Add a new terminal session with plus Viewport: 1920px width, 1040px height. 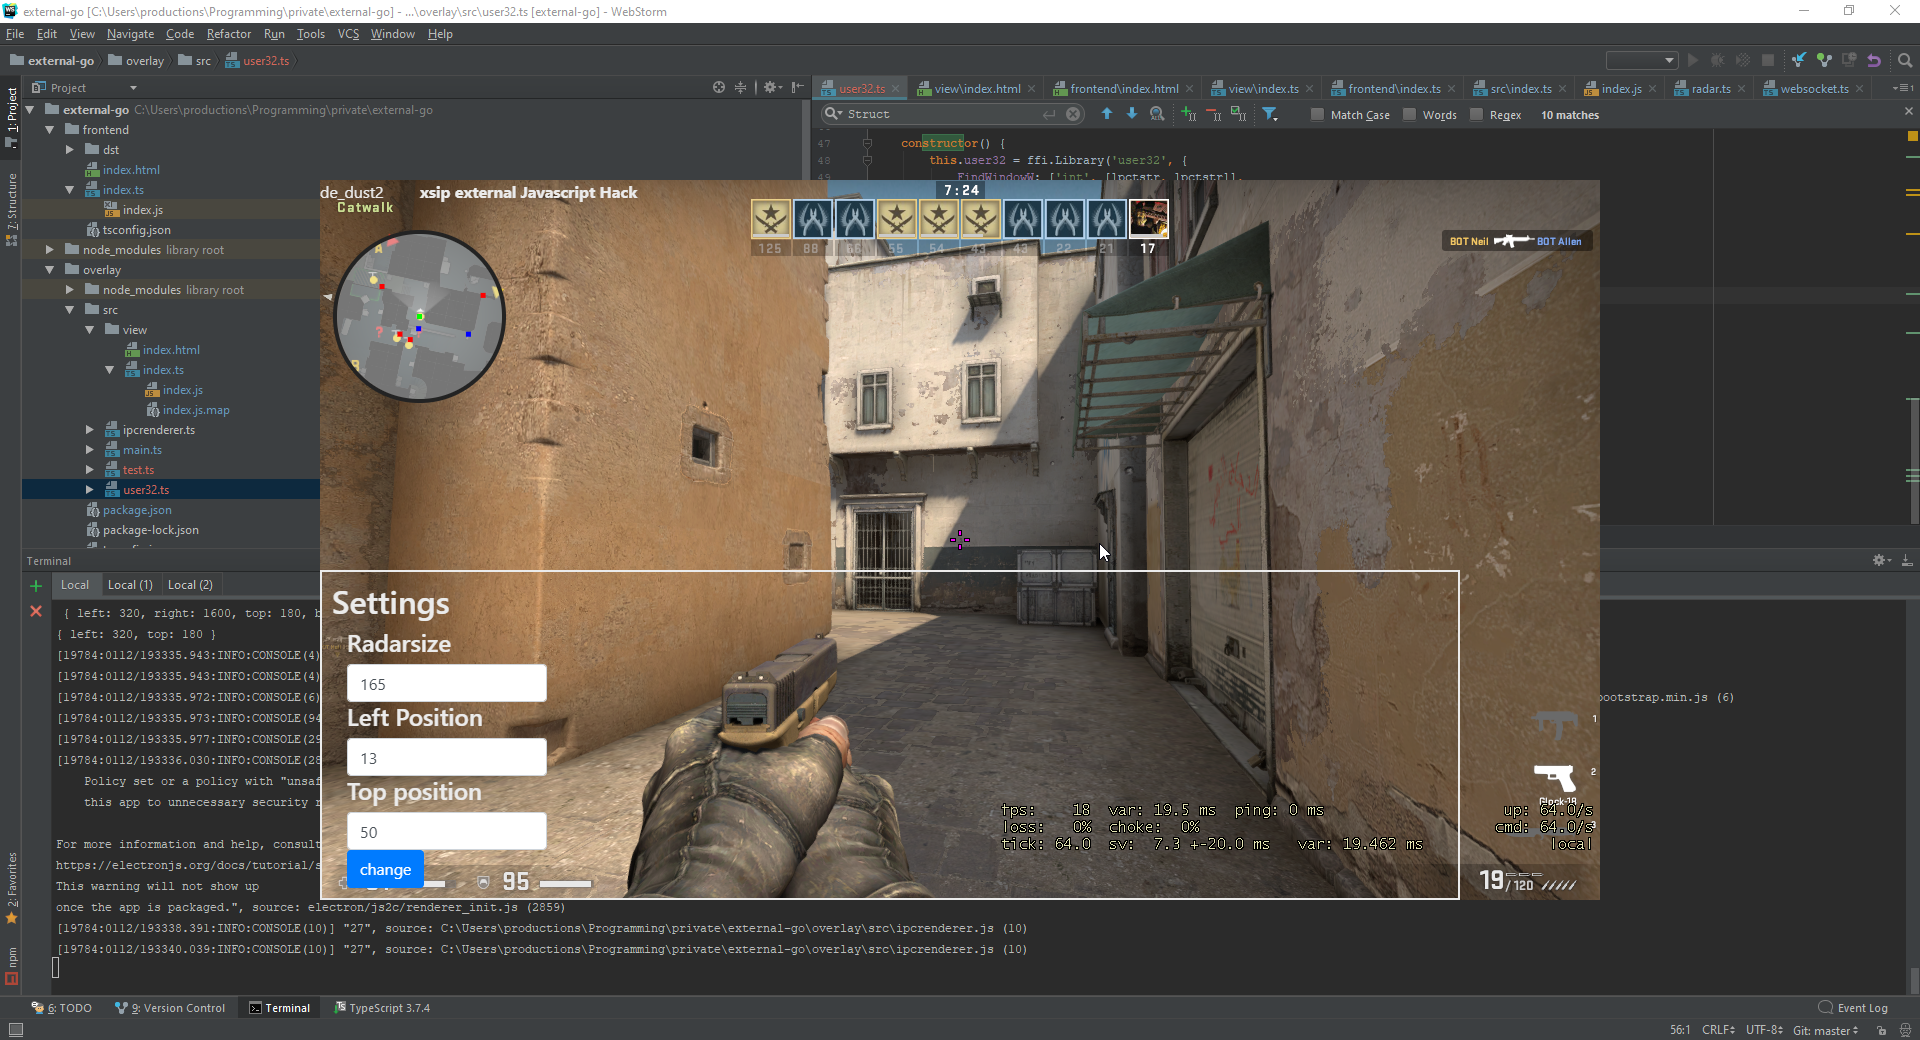36,586
